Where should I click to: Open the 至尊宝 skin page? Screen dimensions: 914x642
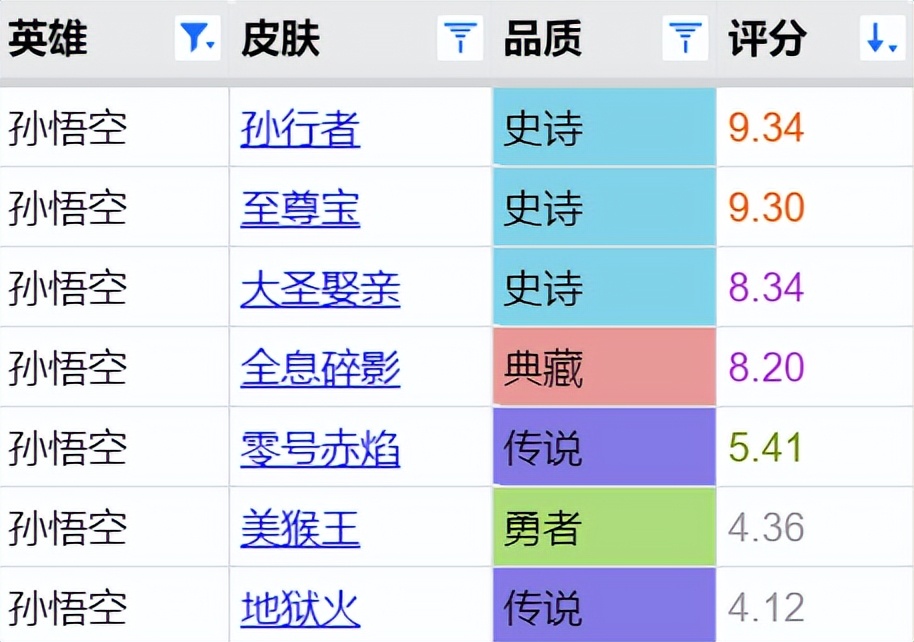[x=300, y=208]
